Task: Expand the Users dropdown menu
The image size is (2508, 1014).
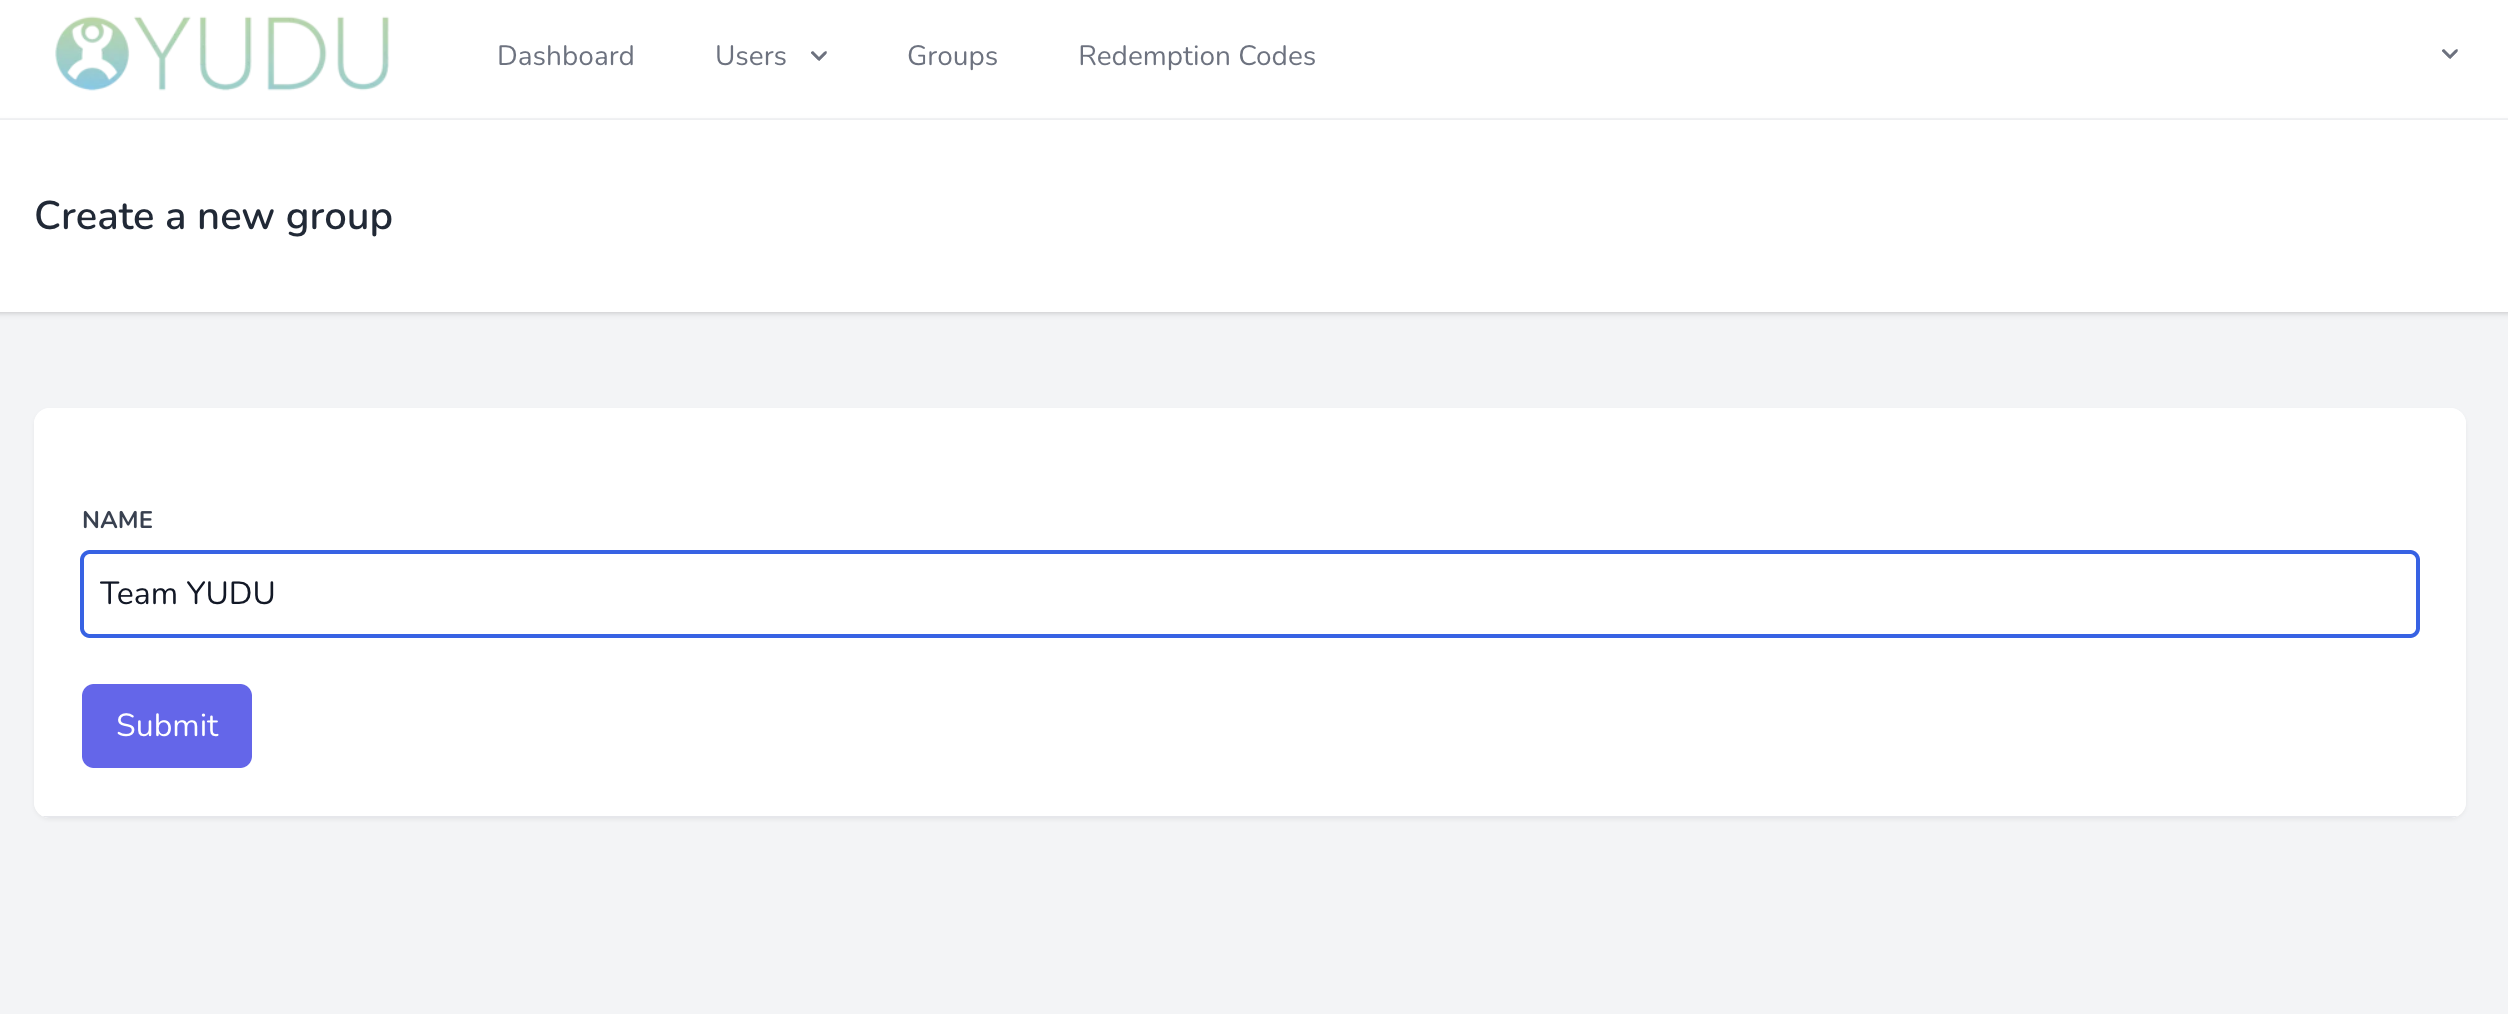Action: [x=770, y=57]
